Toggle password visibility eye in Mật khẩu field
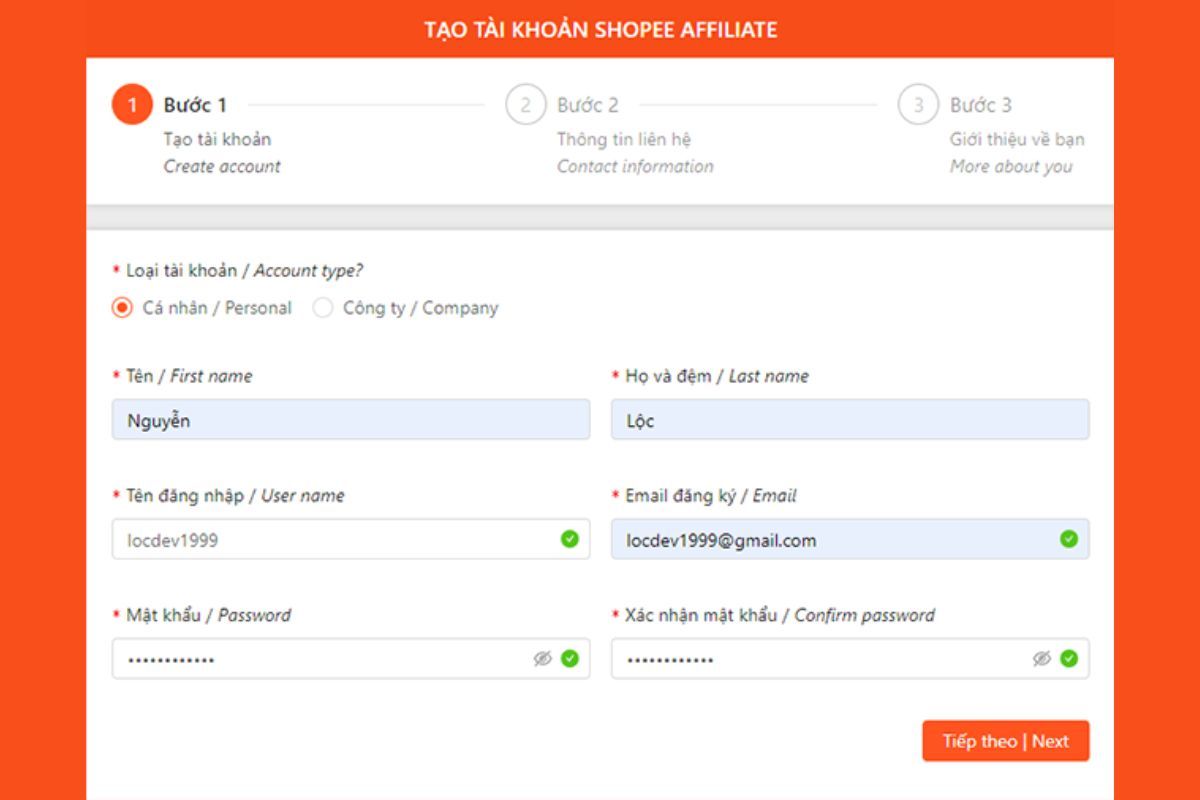This screenshot has height=800, width=1200. click(x=543, y=659)
